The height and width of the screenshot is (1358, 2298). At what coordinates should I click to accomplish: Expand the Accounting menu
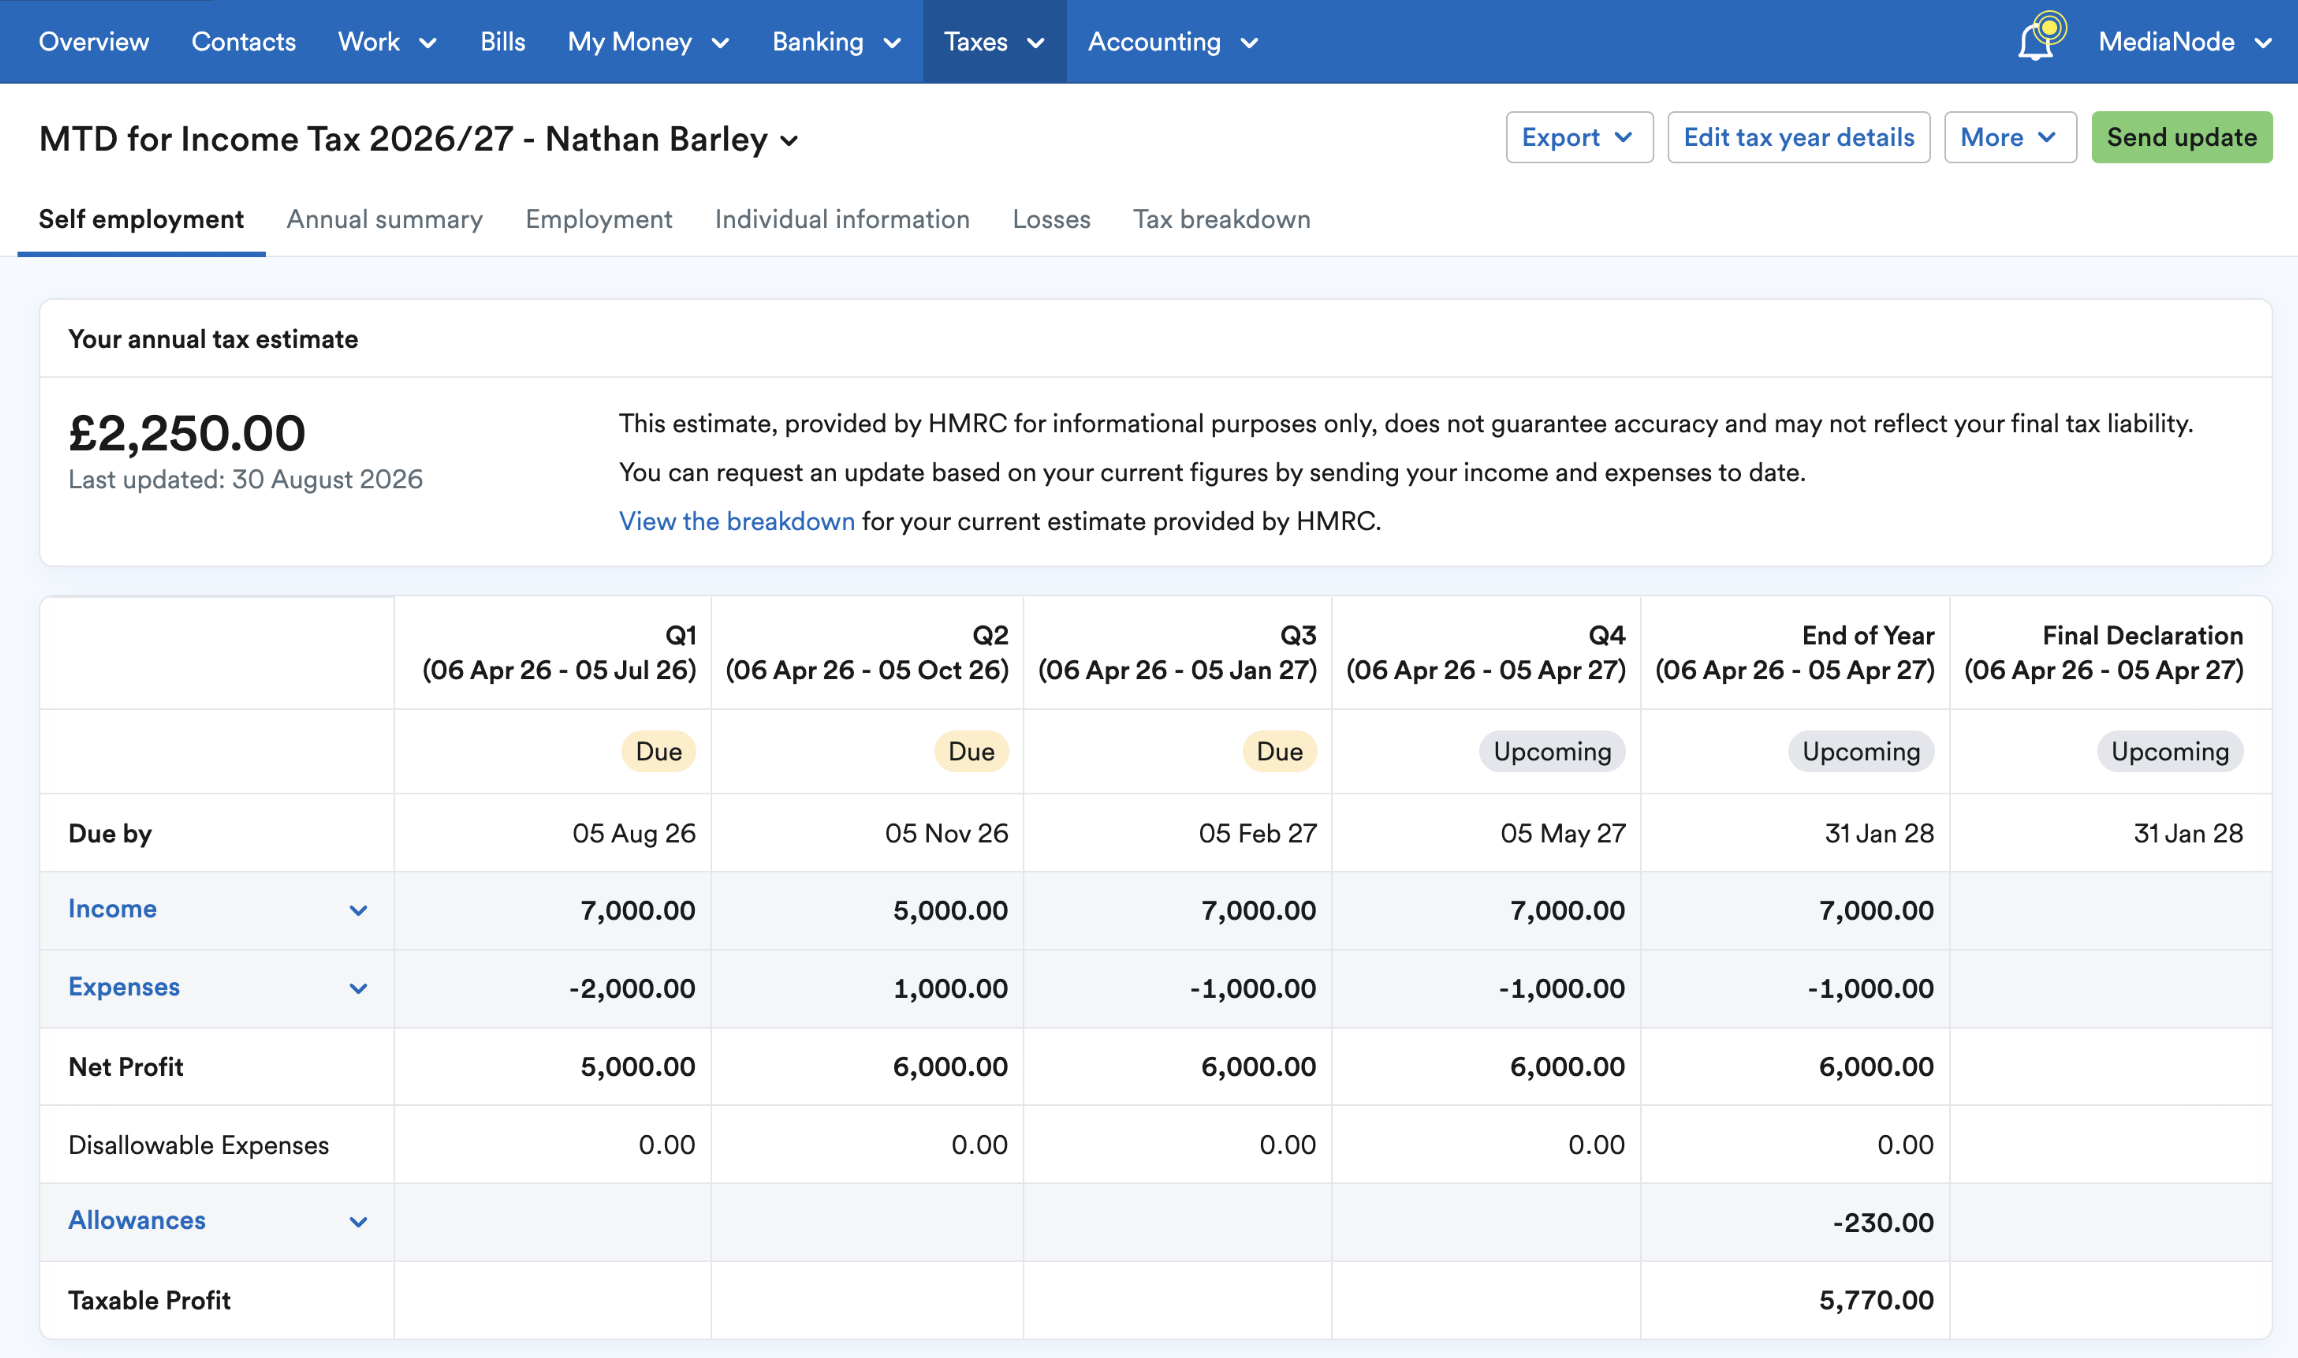pyautogui.click(x=1172, y=42)
